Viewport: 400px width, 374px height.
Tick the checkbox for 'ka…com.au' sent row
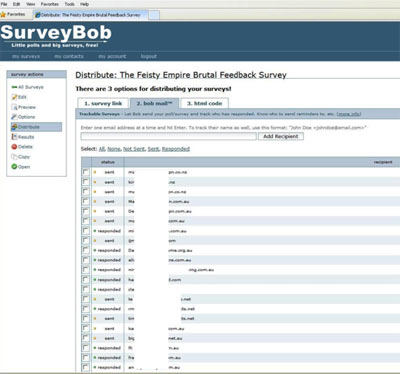click(86, 328)
